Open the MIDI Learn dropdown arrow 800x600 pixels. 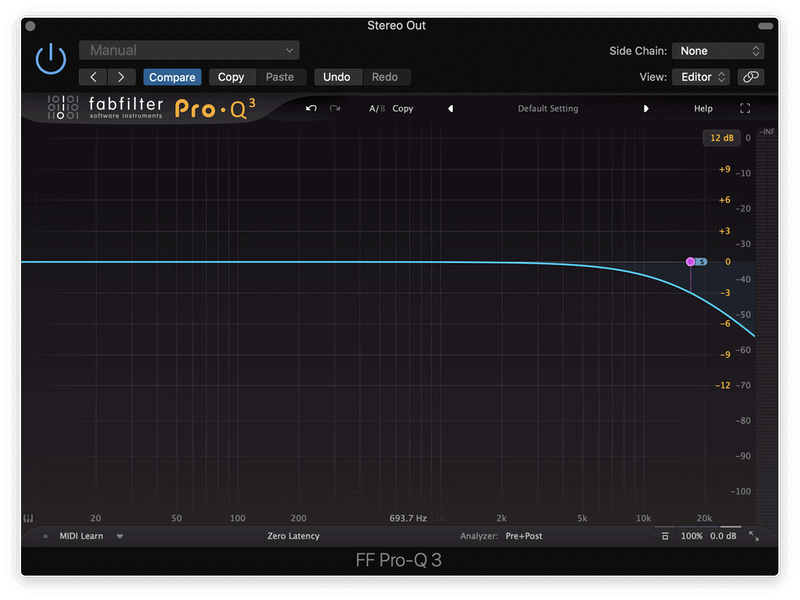pyautogui.click(x=120, y=536)
